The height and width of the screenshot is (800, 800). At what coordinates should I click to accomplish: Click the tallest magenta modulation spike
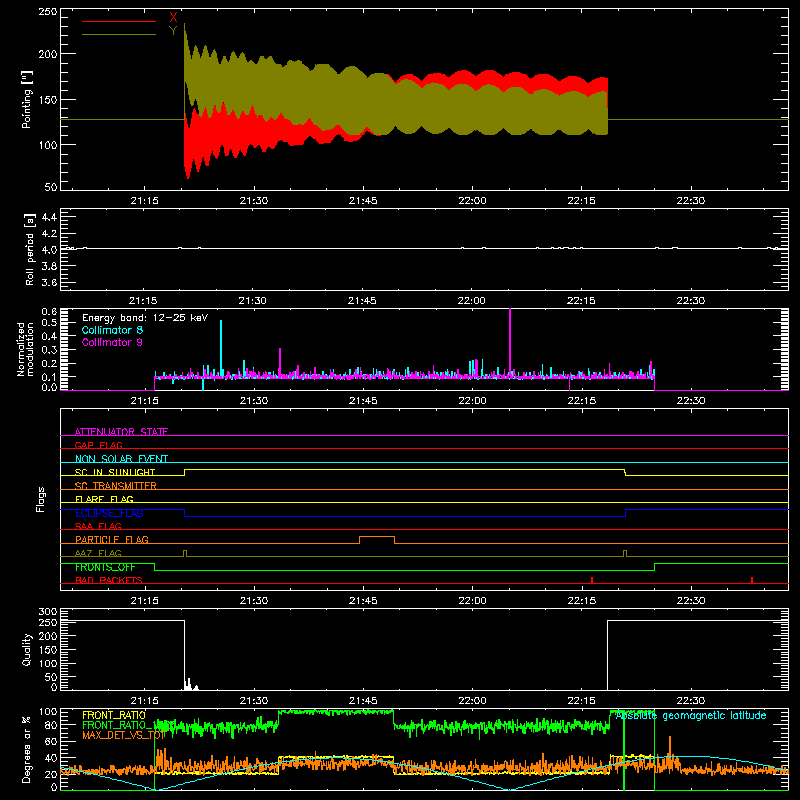510,342
